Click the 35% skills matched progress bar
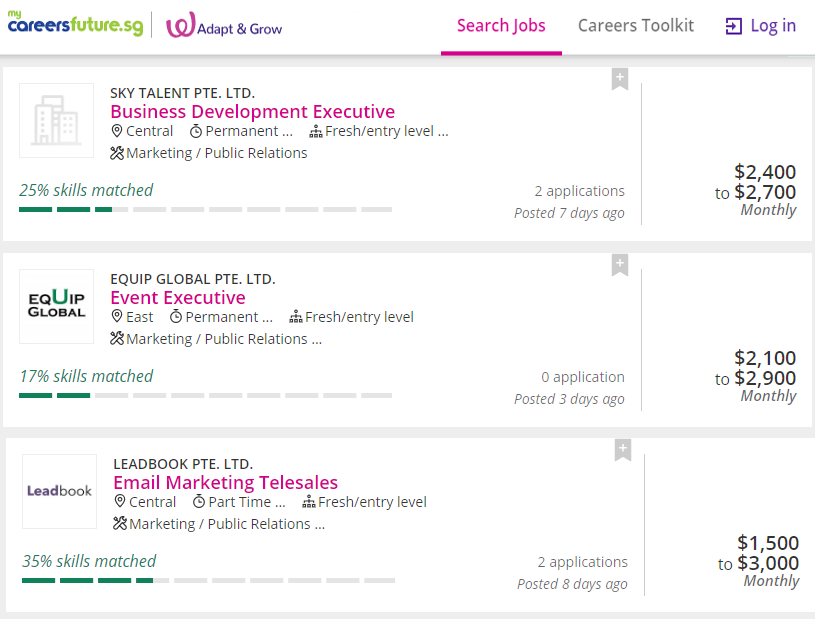Image resolution: width=815 pixels, height=619 pixels. 208,580
